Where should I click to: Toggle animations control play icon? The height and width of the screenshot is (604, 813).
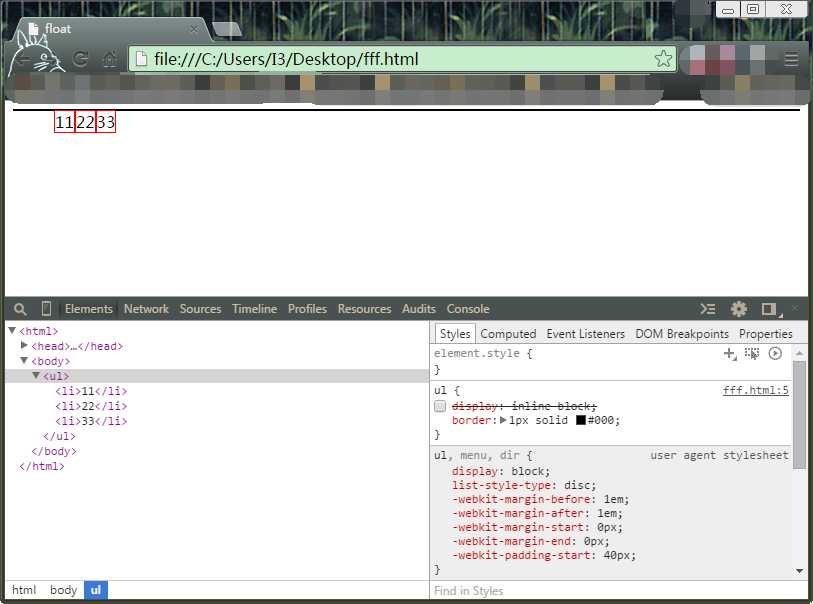click(775, 354)
